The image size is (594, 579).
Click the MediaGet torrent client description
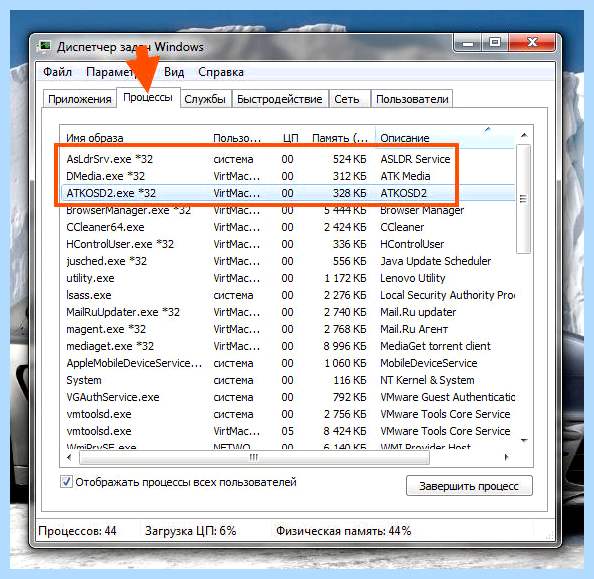point(435,346)
